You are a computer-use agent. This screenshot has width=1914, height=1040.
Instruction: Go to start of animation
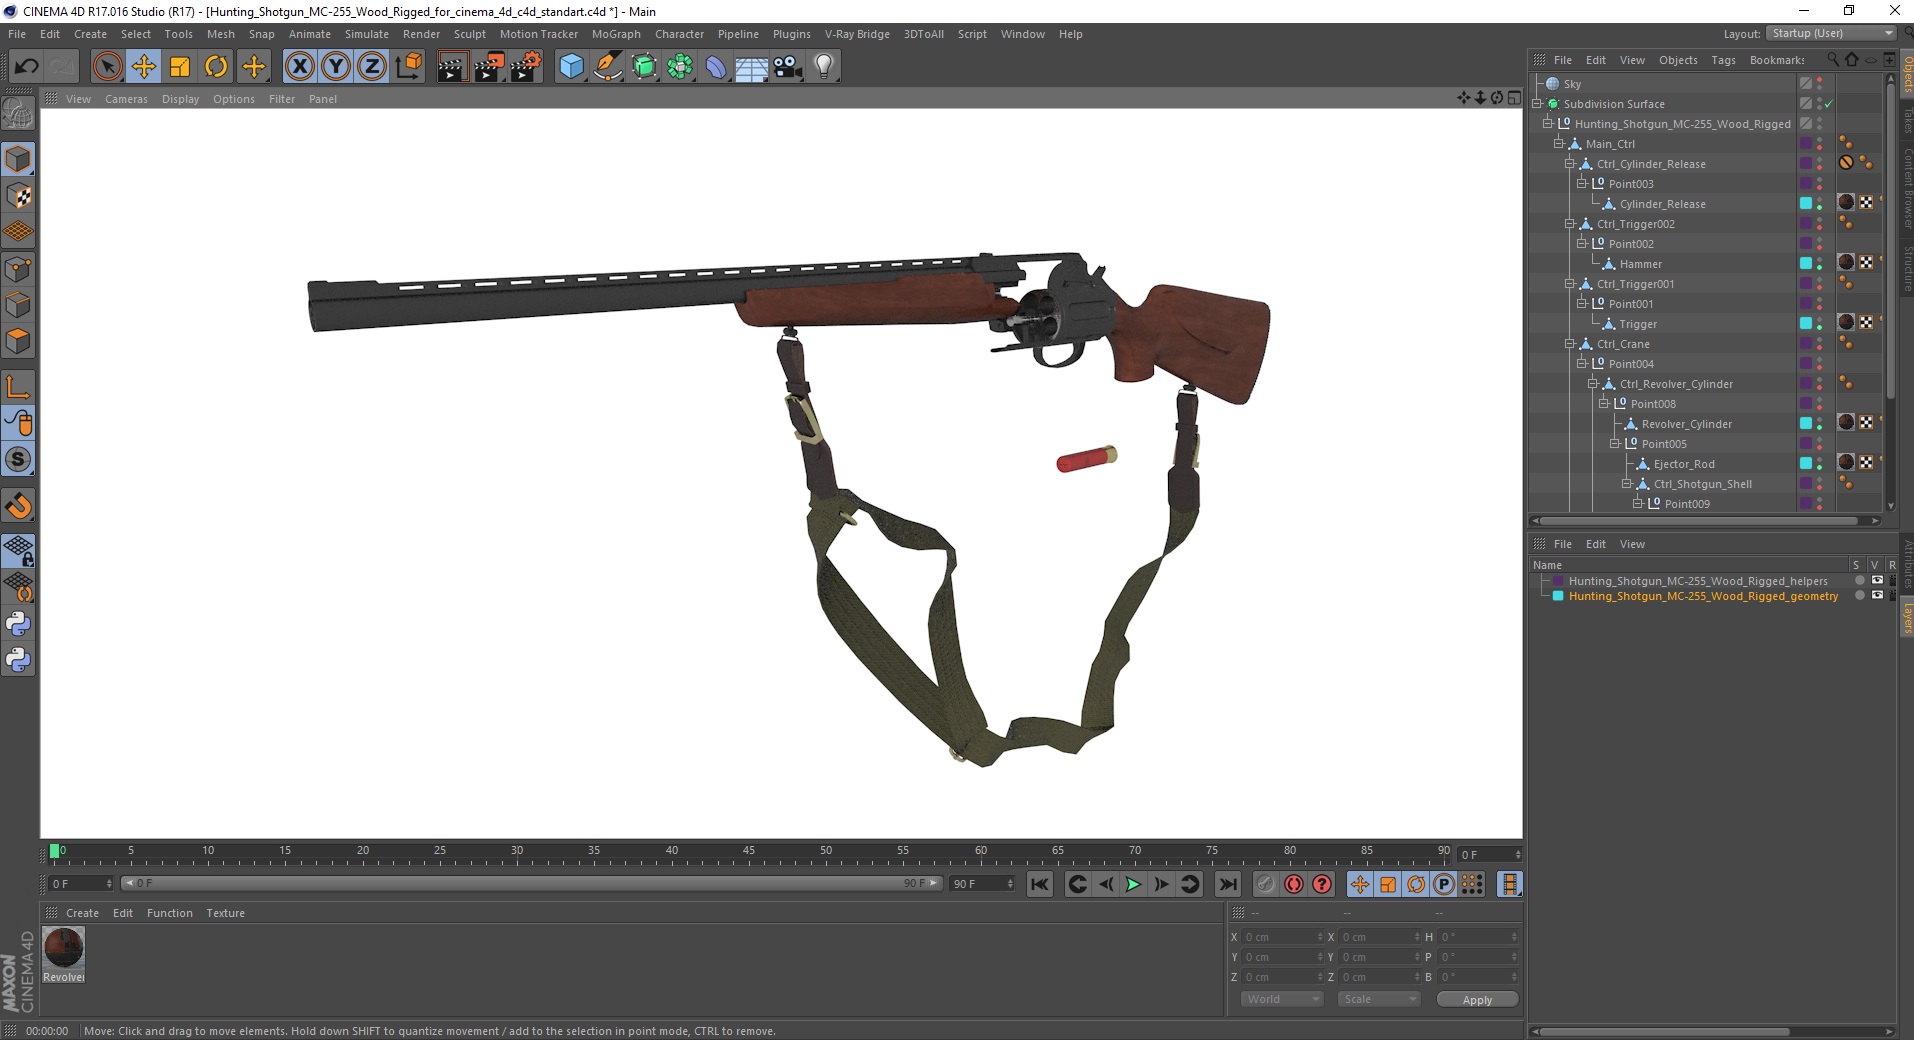coord(1040,884)
